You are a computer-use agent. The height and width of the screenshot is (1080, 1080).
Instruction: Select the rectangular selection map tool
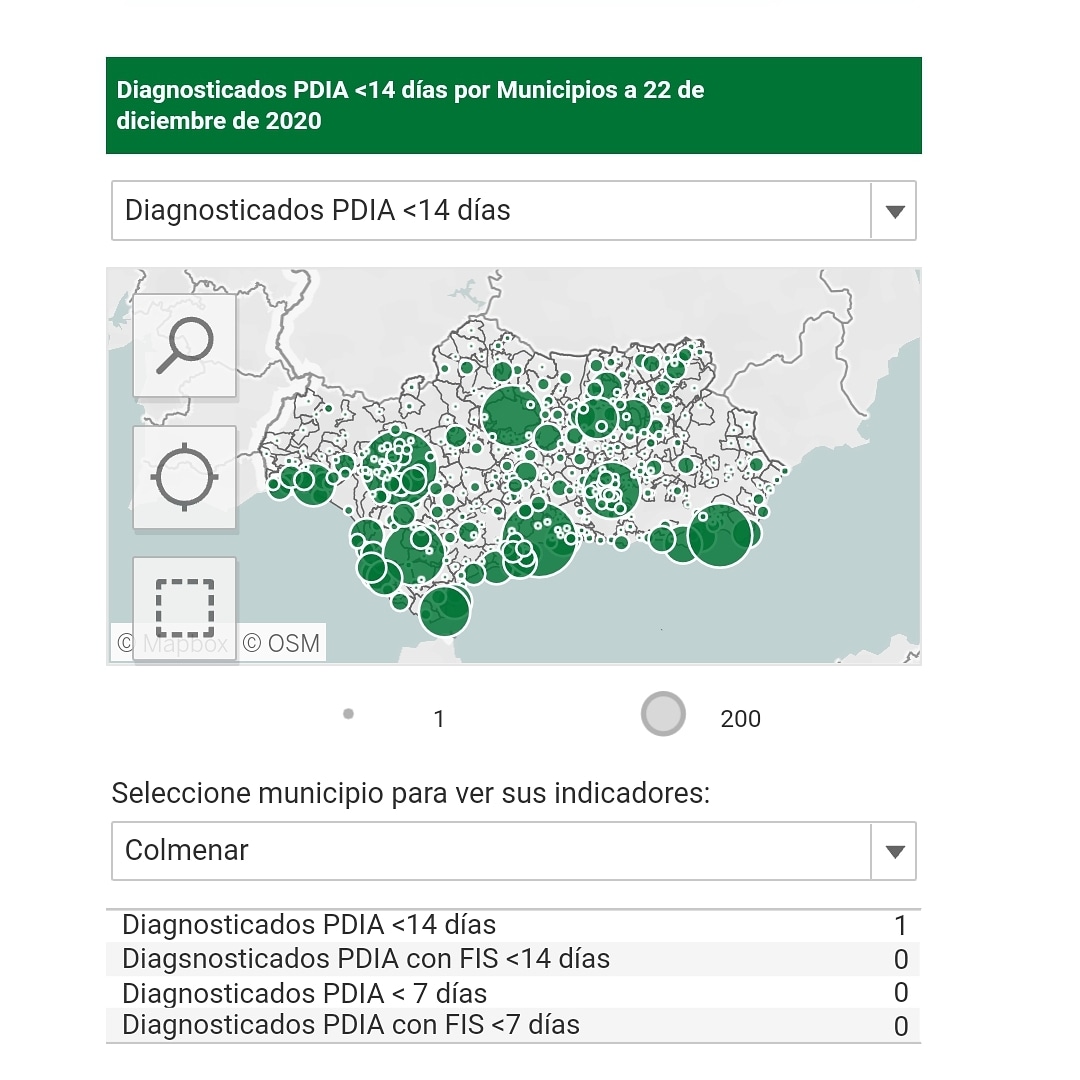tap(185, 608)
